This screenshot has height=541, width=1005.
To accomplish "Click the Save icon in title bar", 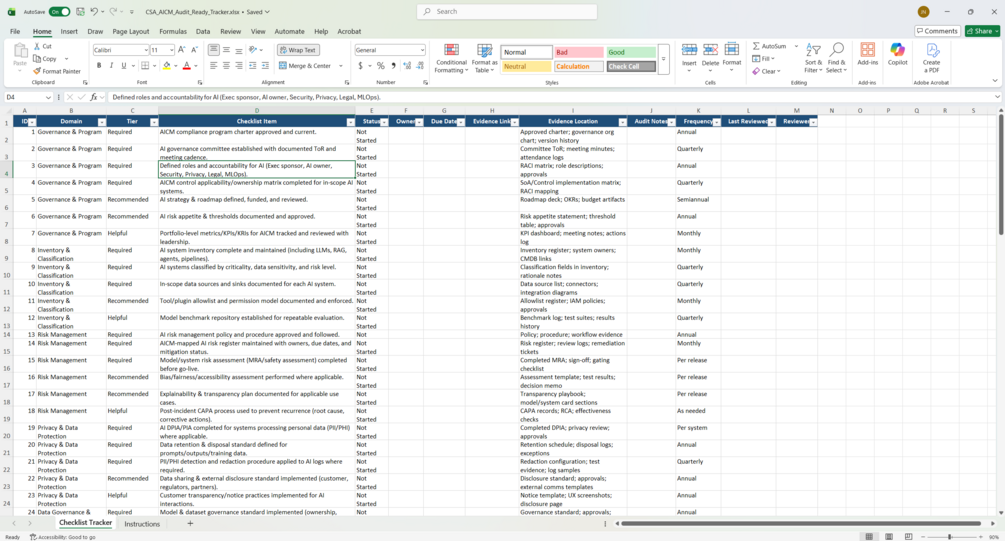I will (80, 12).
